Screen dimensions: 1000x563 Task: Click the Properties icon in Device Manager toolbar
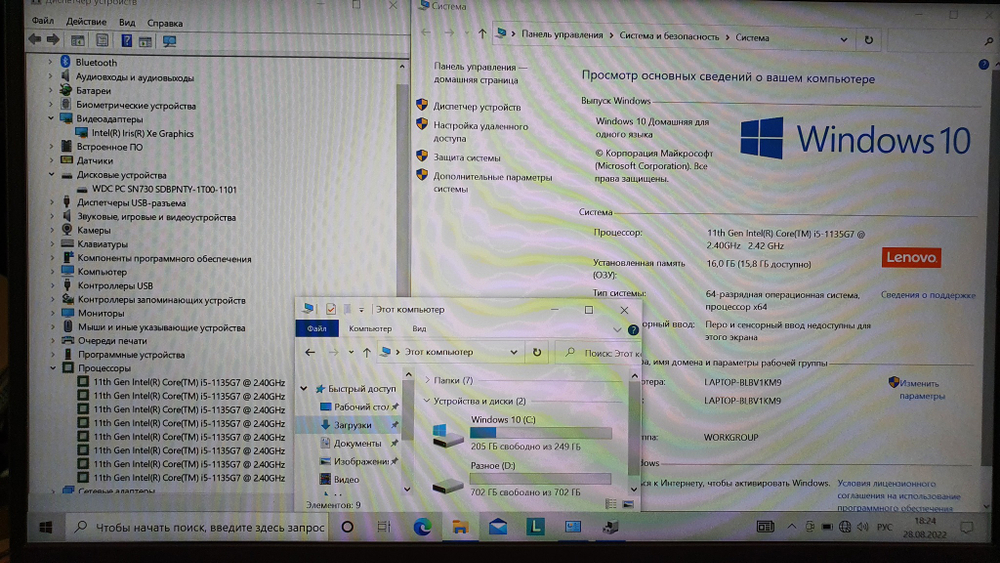pyautogui.click(x=102, y=40)
